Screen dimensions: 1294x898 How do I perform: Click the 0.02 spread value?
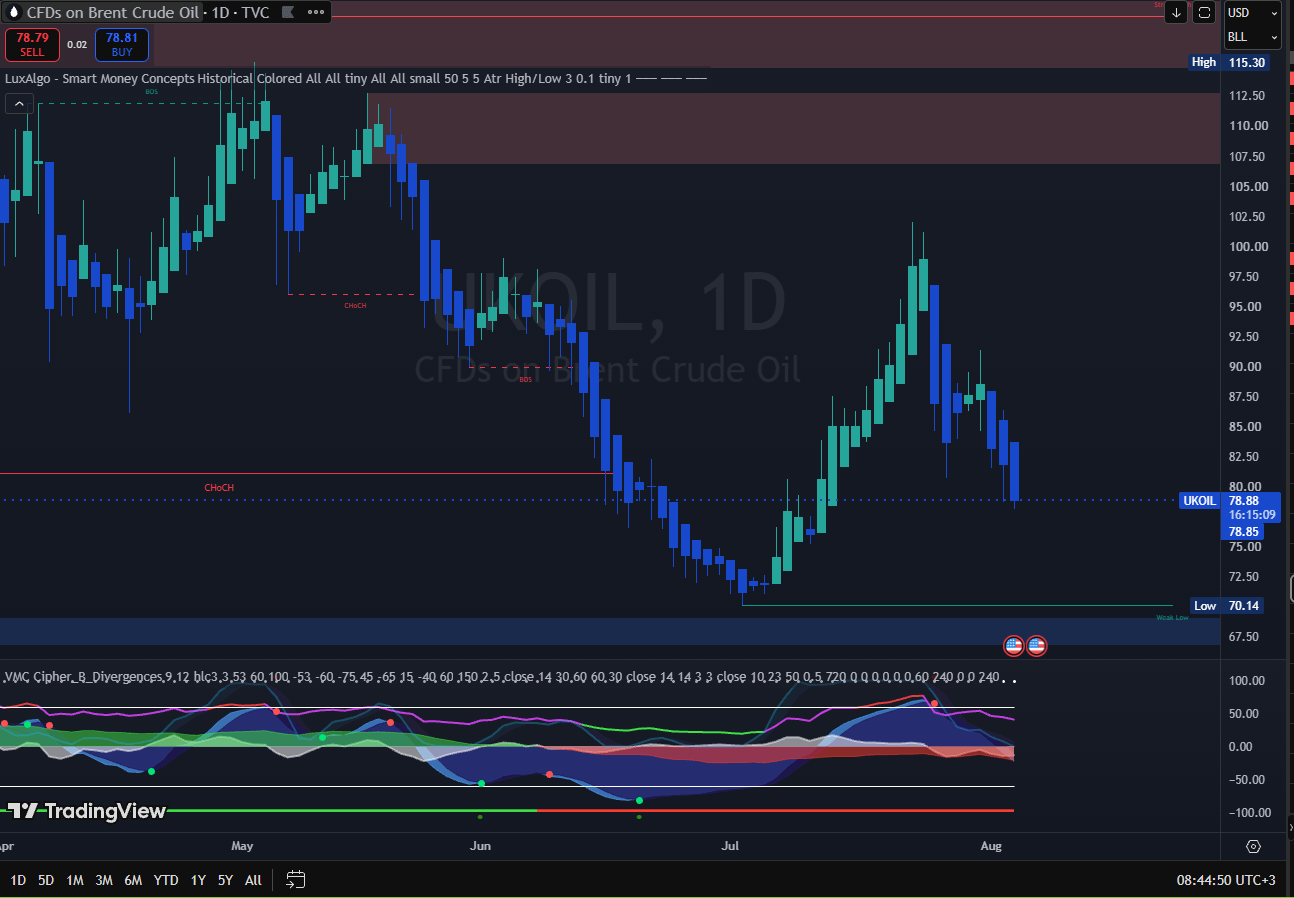(x=77, y=44)
